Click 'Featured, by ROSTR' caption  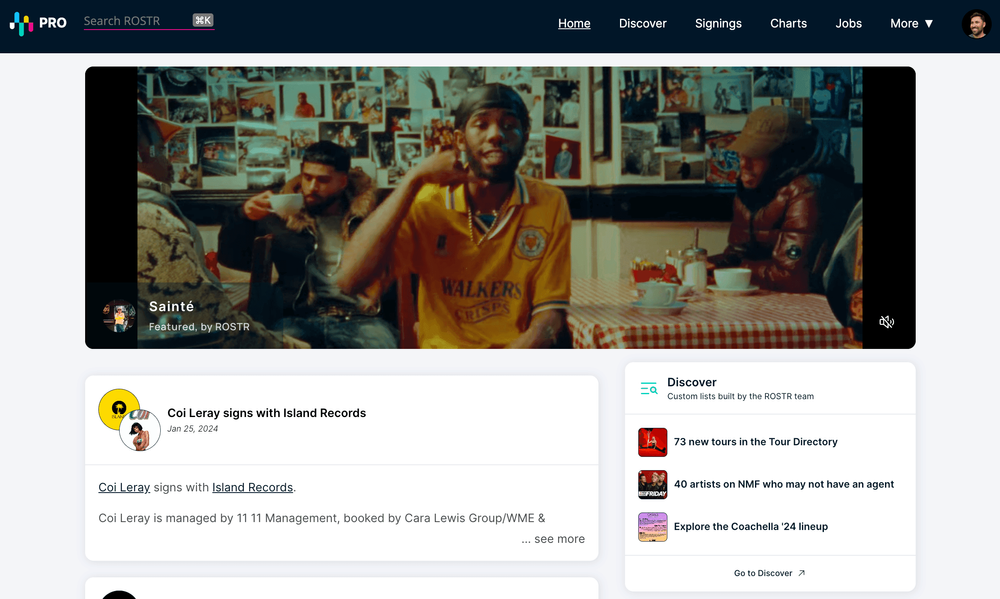(x=199, y=327)
